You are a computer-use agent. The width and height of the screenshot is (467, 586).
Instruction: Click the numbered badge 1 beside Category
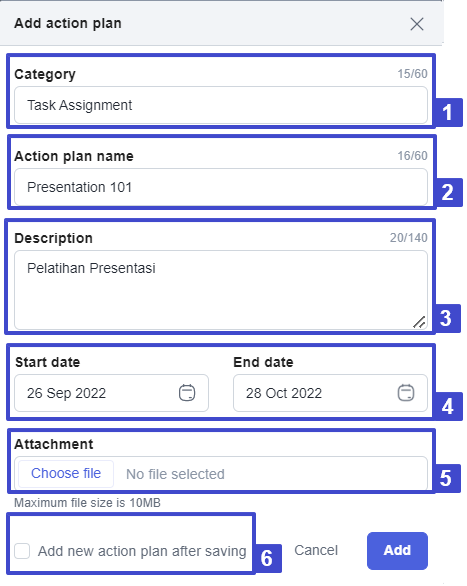448,112
